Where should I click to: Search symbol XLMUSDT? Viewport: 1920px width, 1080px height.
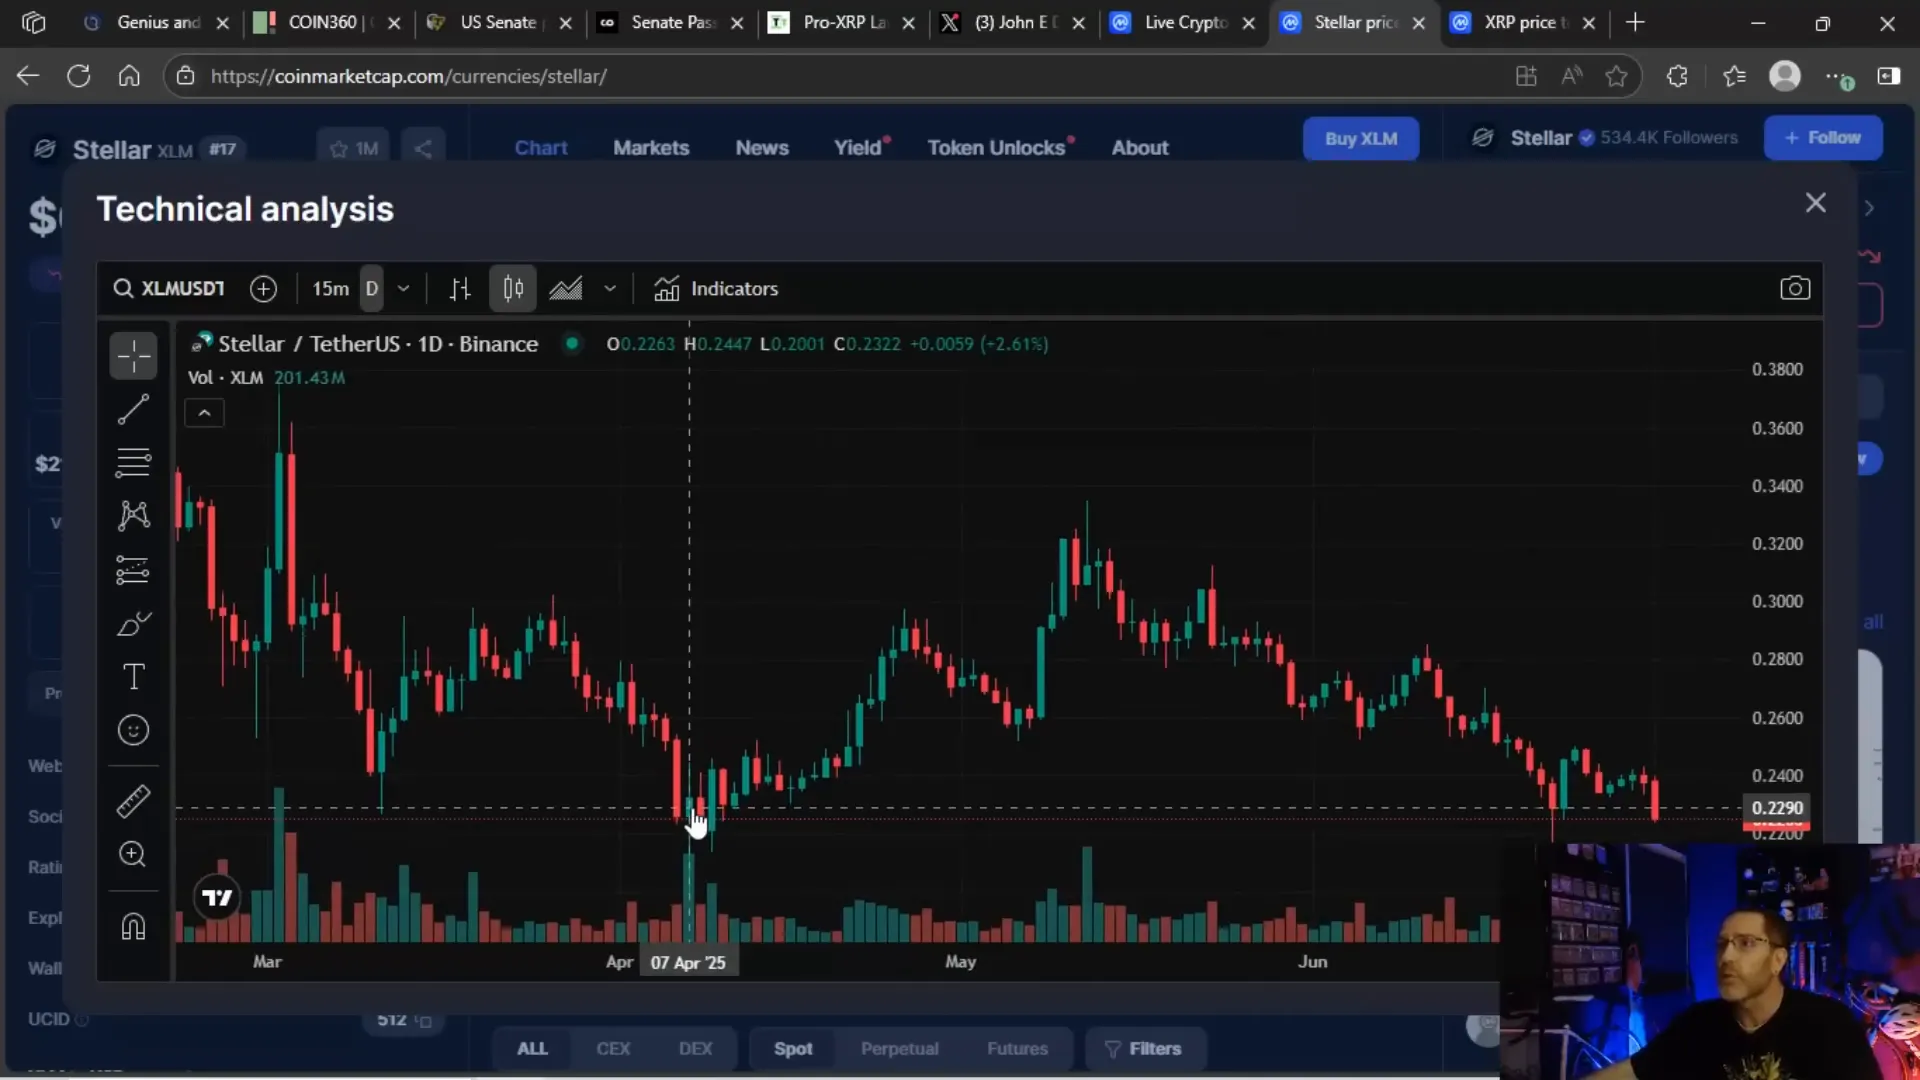coord(169,289)
